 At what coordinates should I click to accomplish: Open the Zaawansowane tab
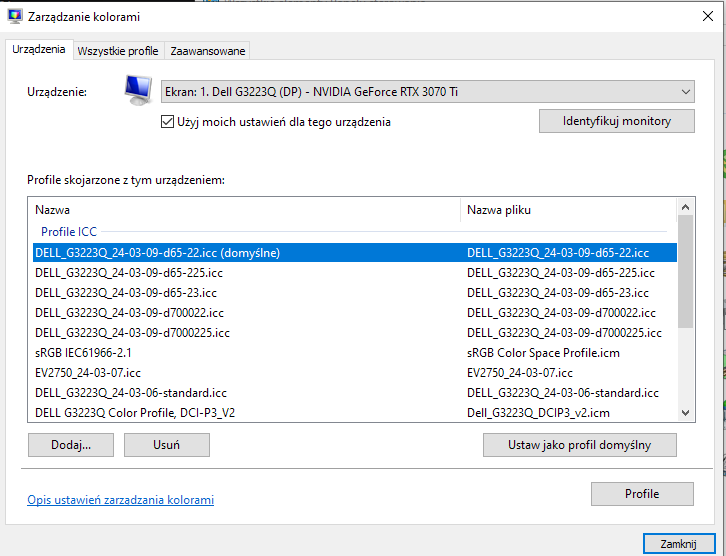(x=207, y=51)
